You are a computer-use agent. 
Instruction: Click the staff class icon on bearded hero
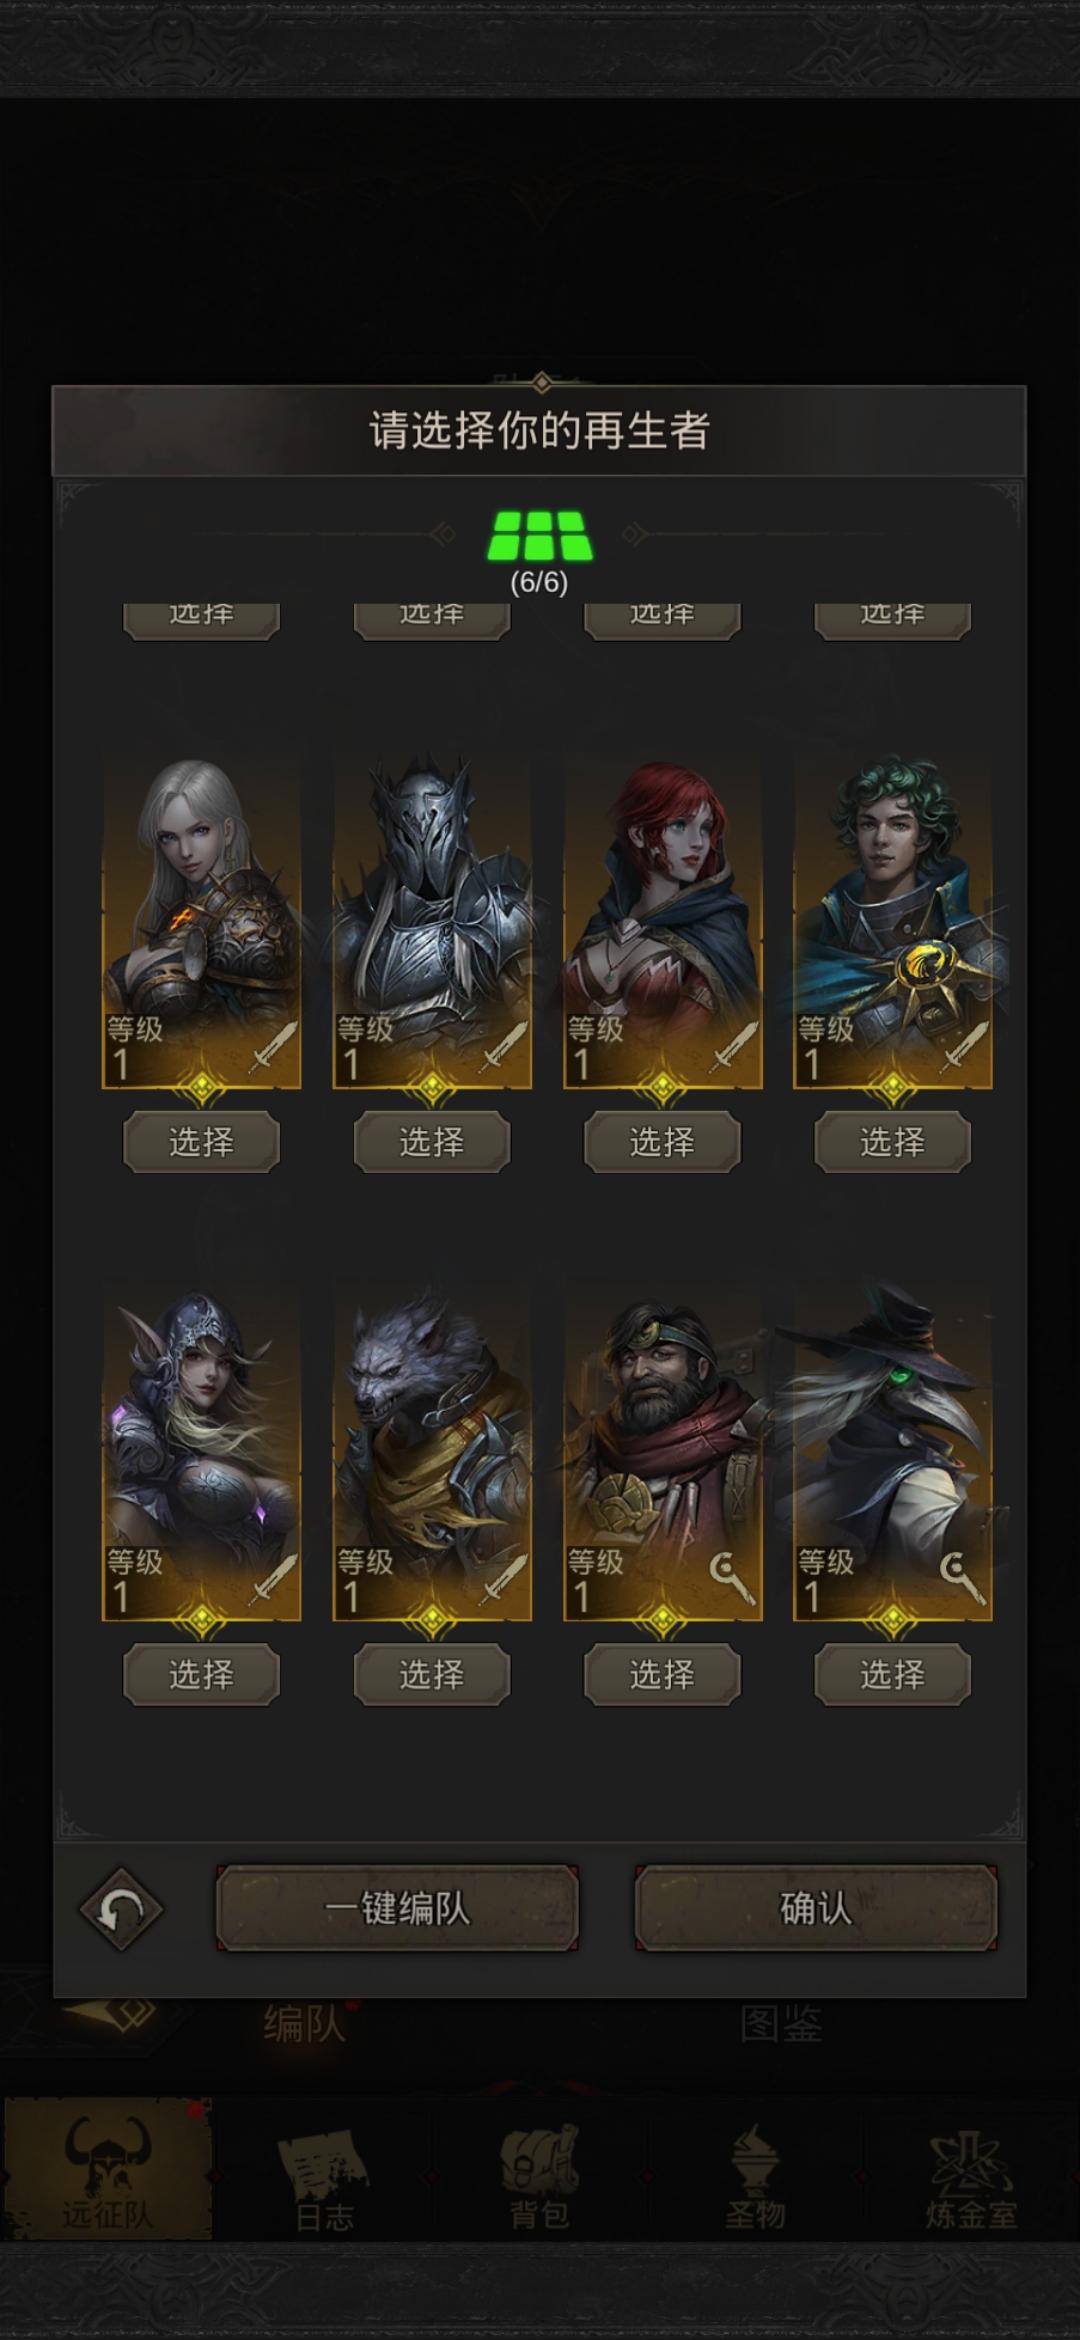[x=733, y=1578]
